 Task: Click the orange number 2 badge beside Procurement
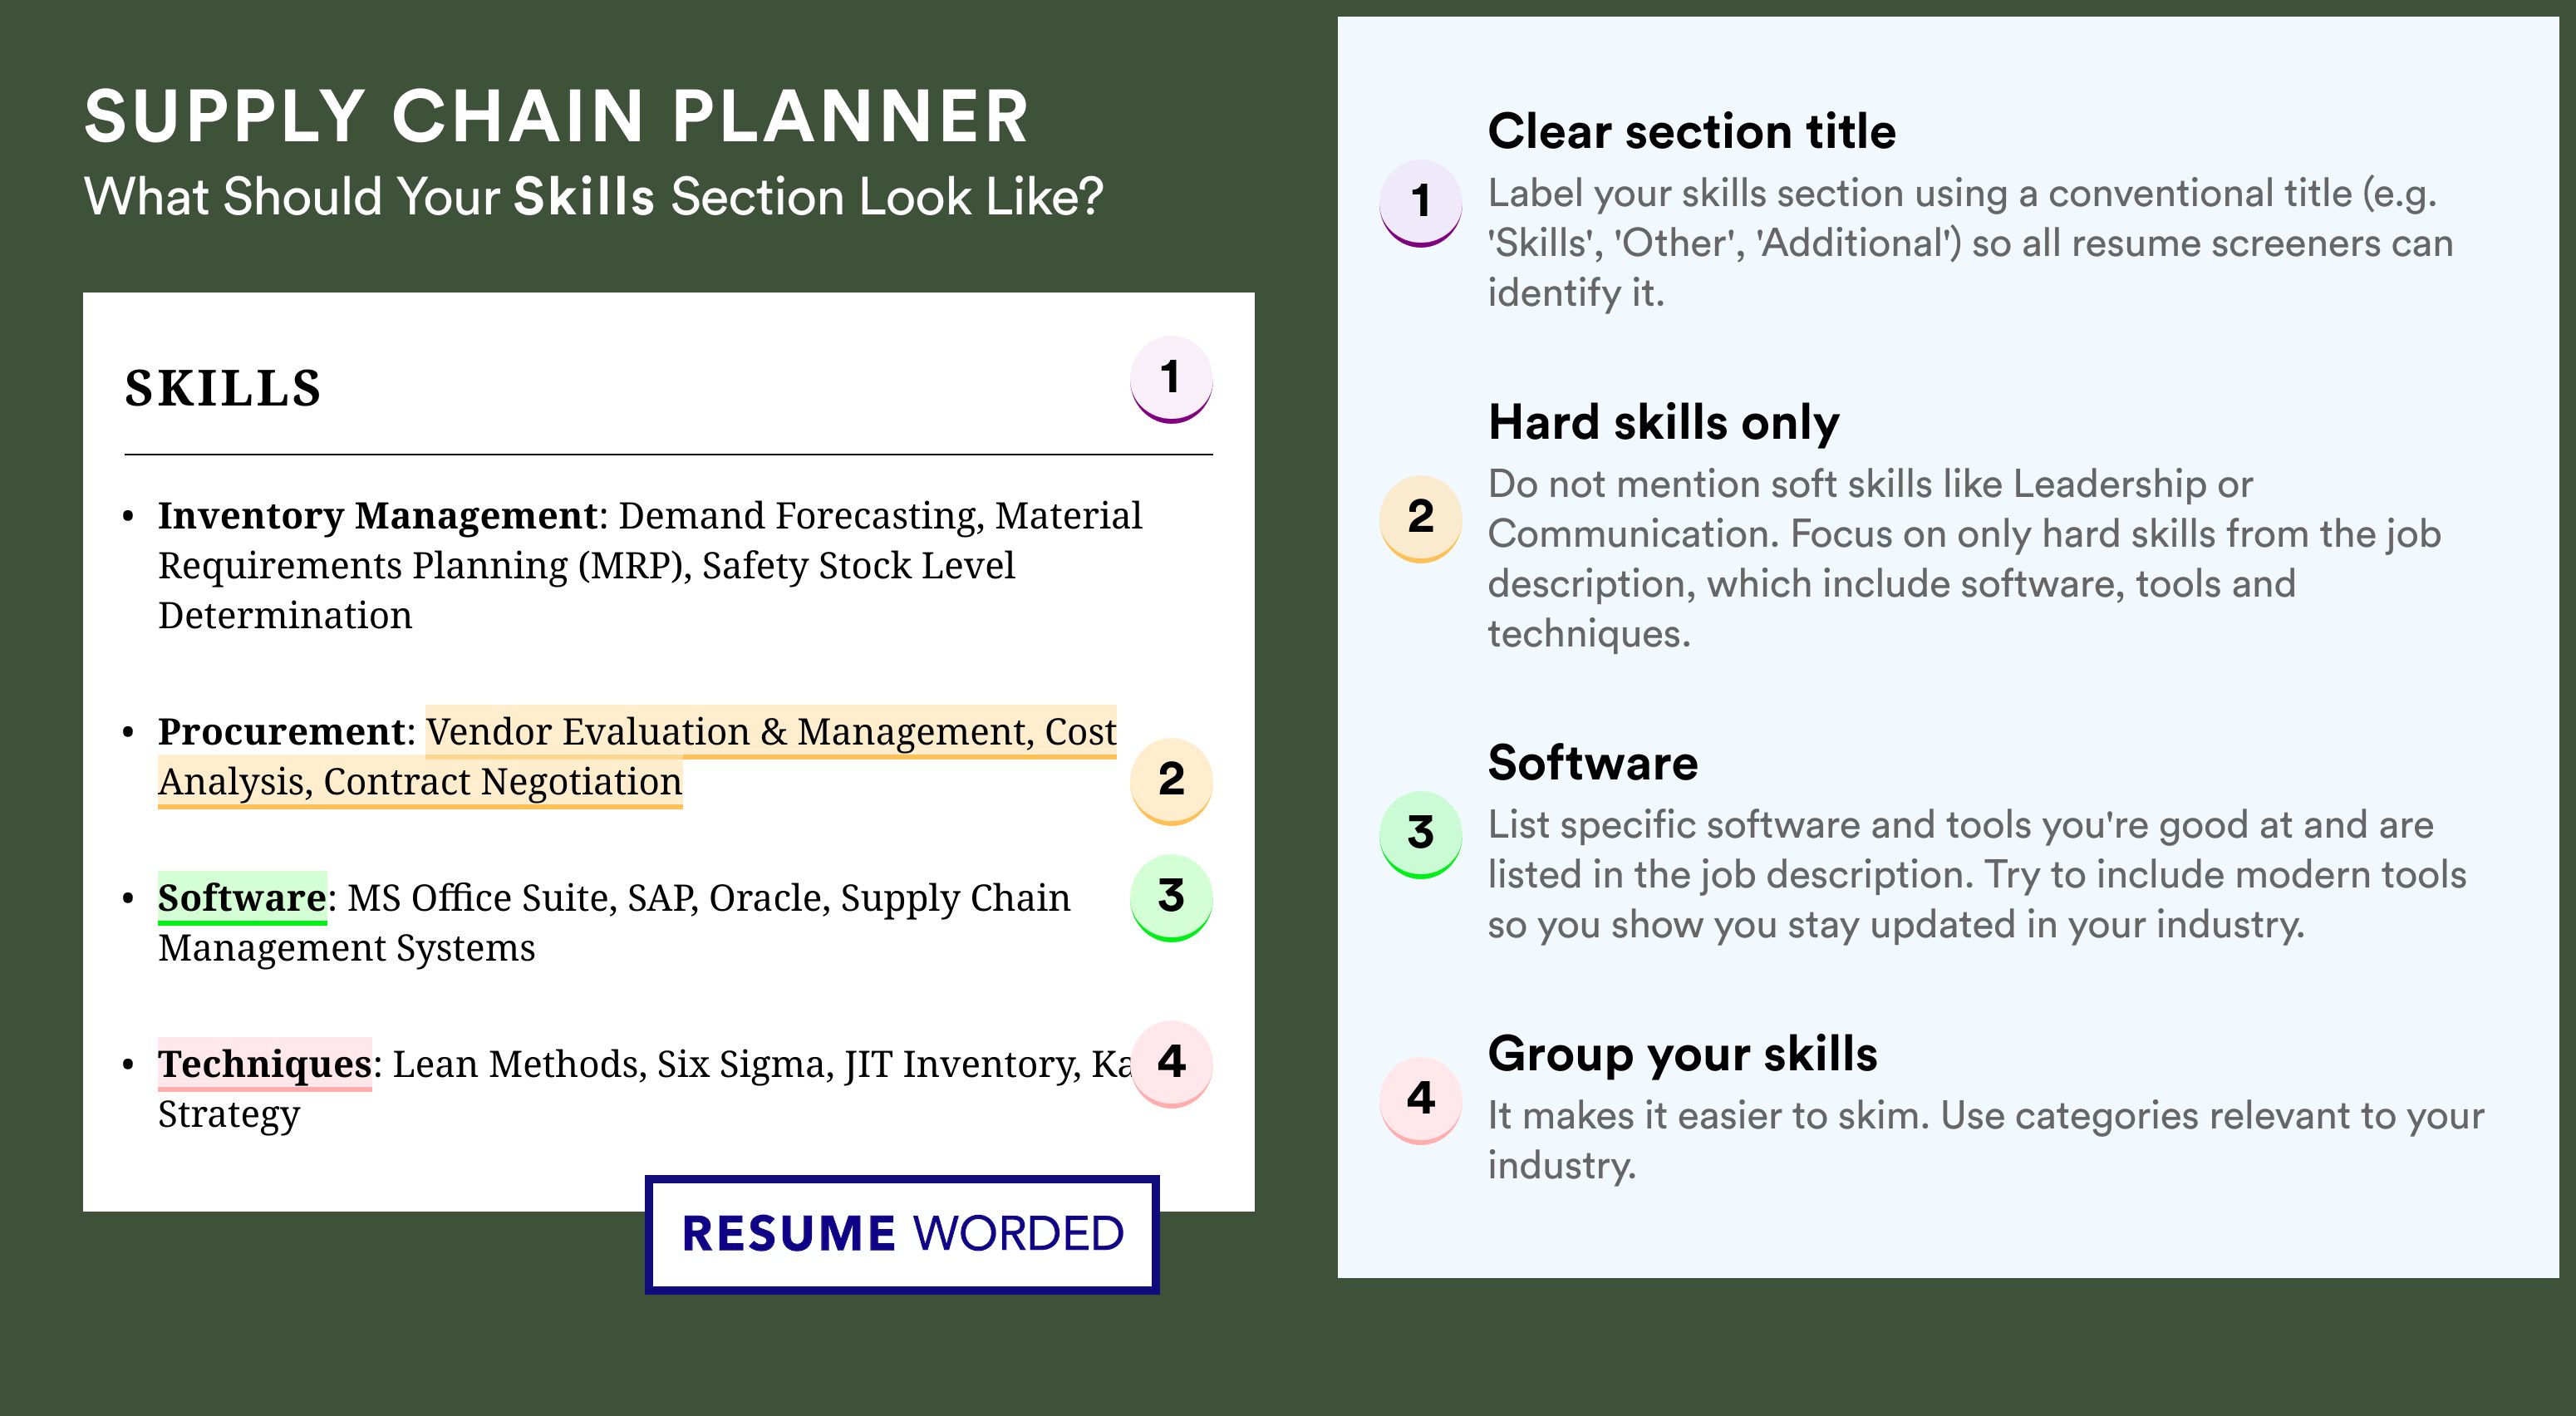click(1171, 781)
